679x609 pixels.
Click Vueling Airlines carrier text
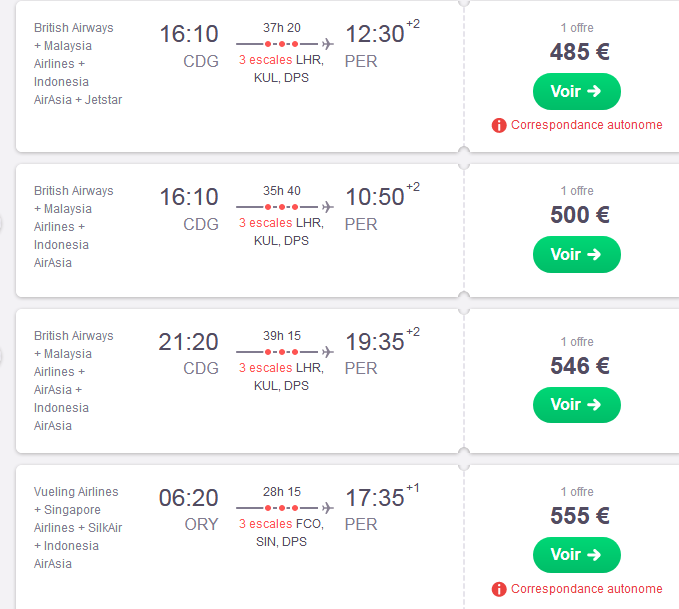point(76,492)
